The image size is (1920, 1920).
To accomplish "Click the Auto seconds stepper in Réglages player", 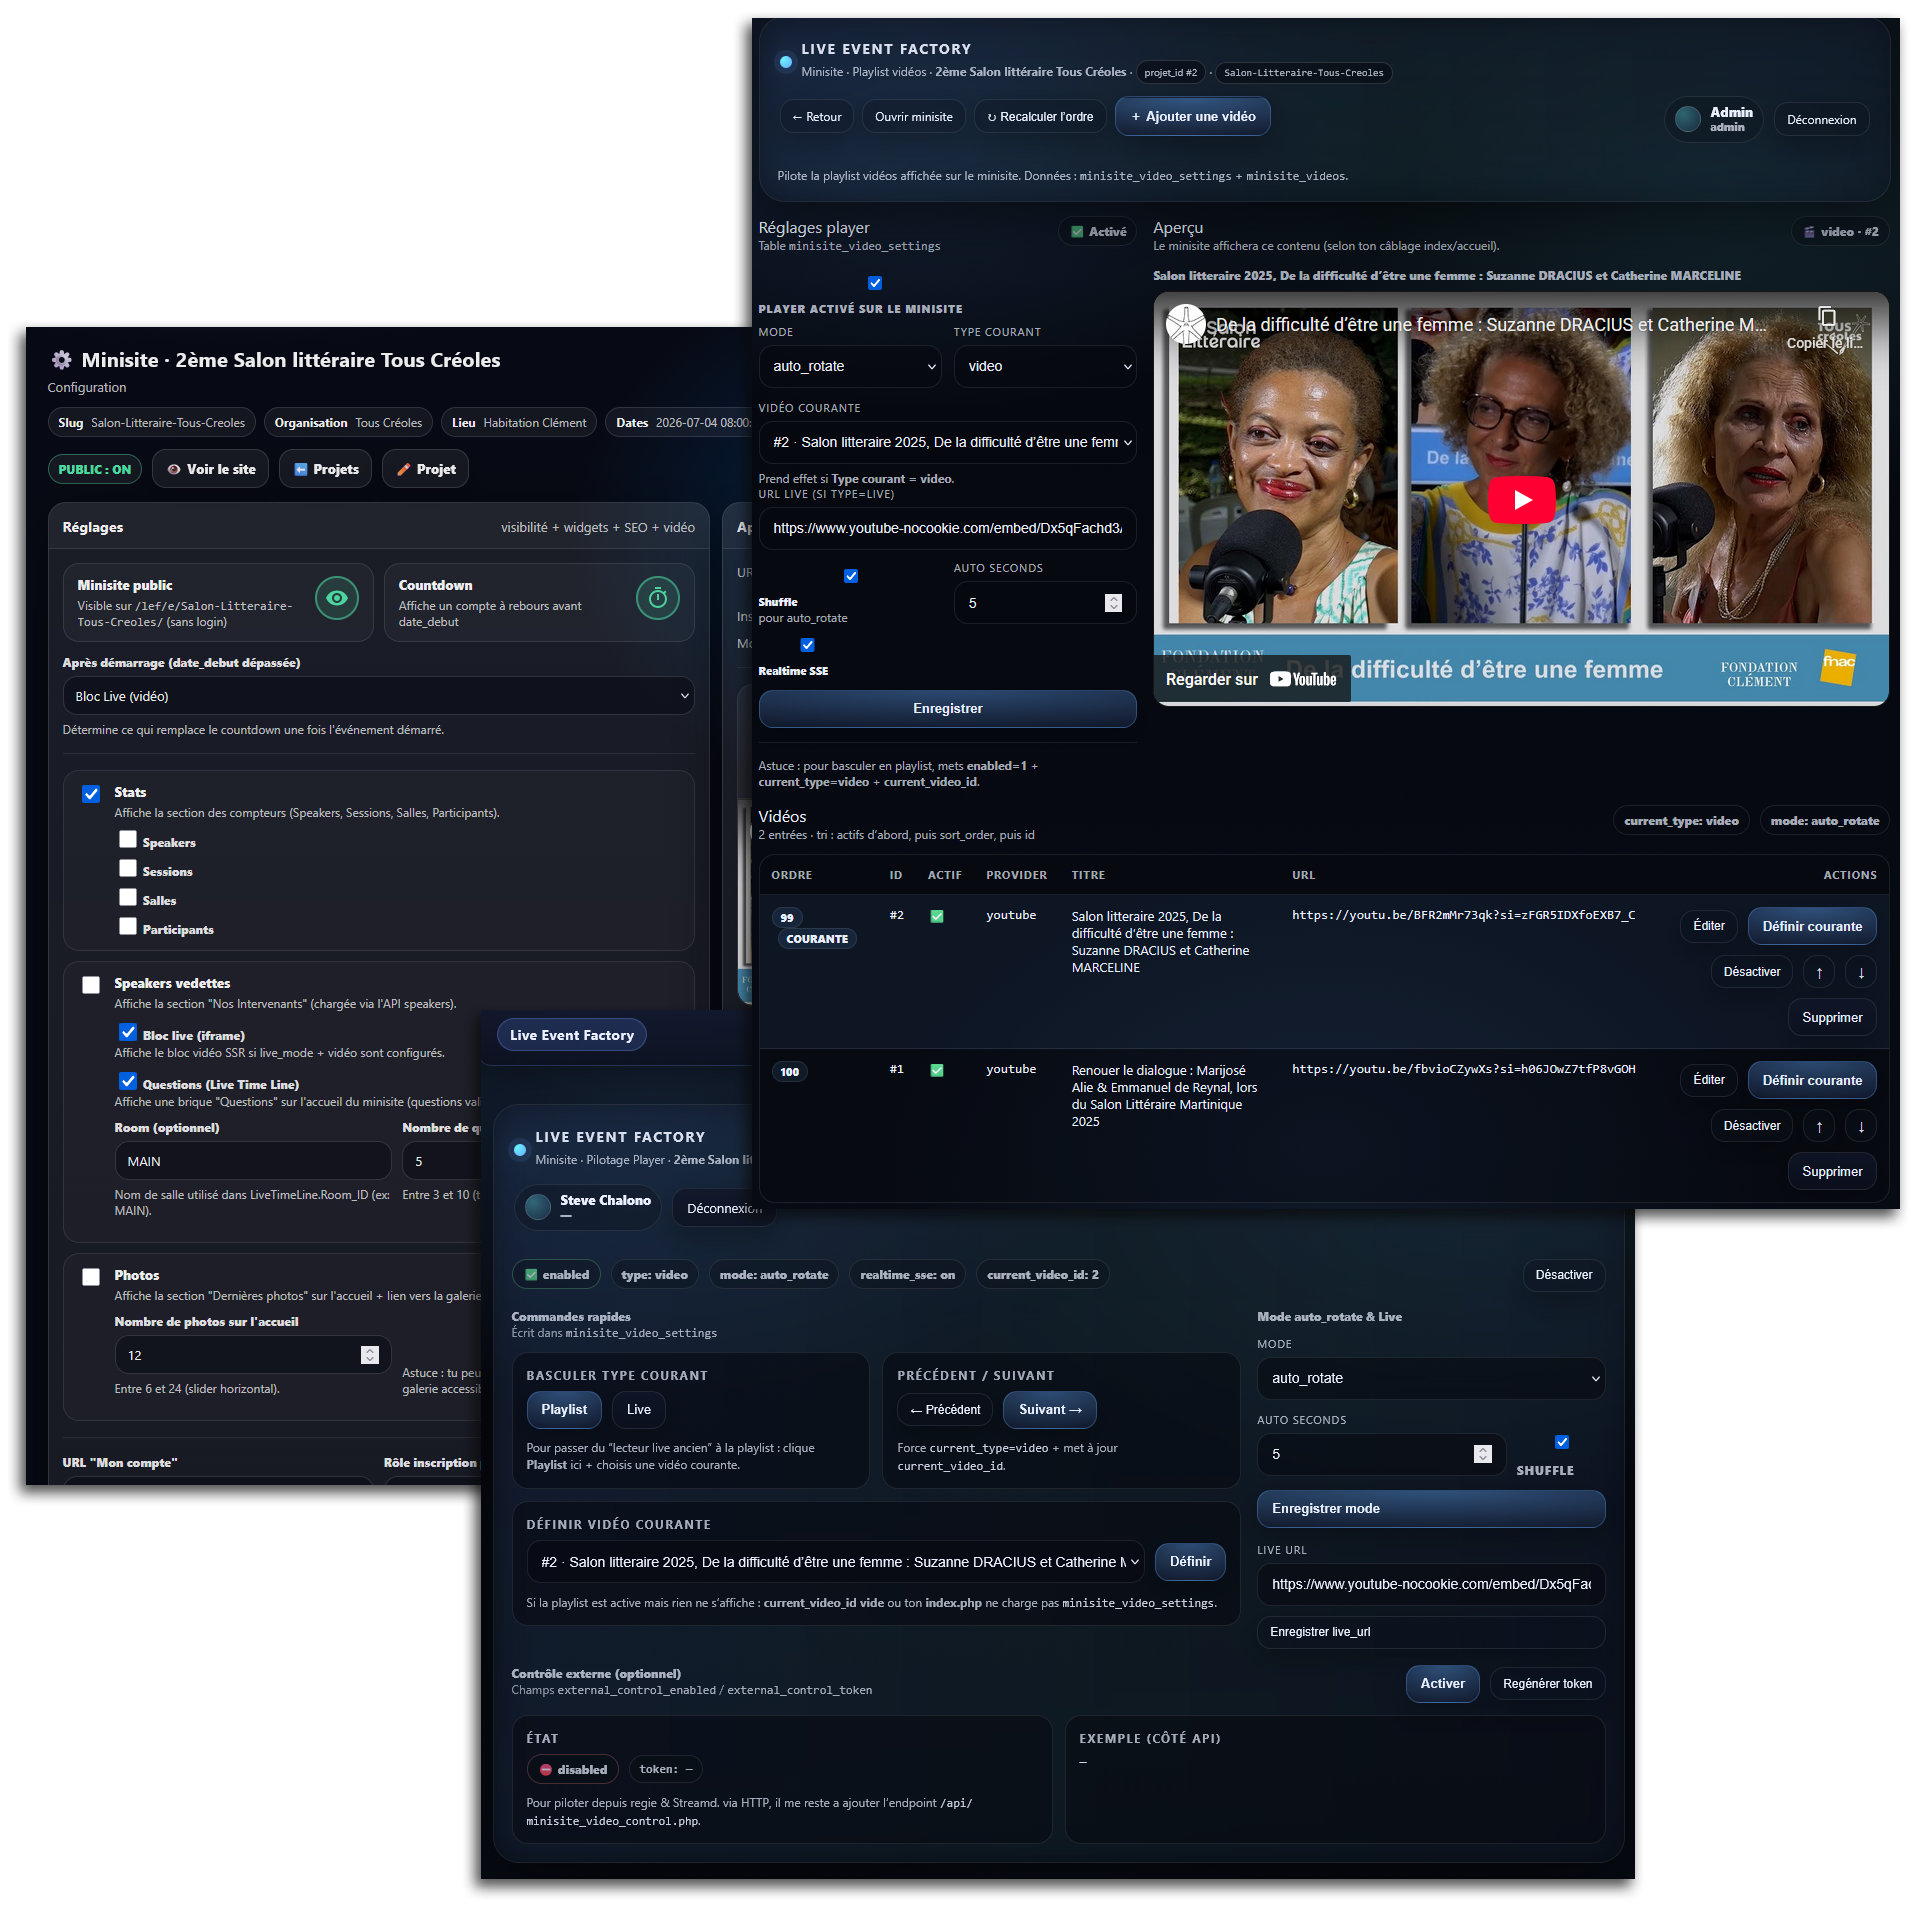I will 1113,603.
